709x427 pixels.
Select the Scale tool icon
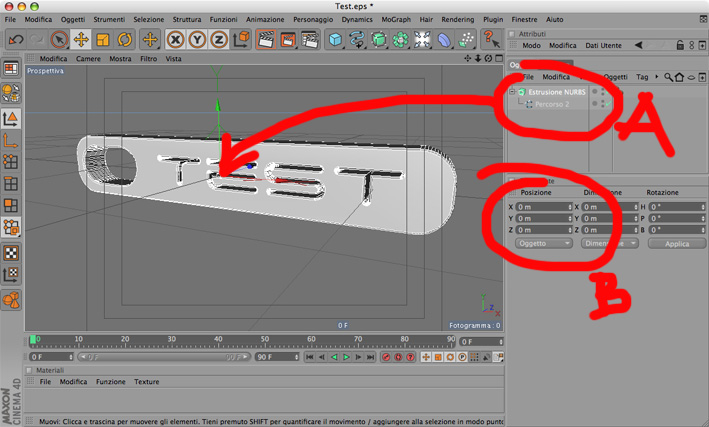click(103, 40)
